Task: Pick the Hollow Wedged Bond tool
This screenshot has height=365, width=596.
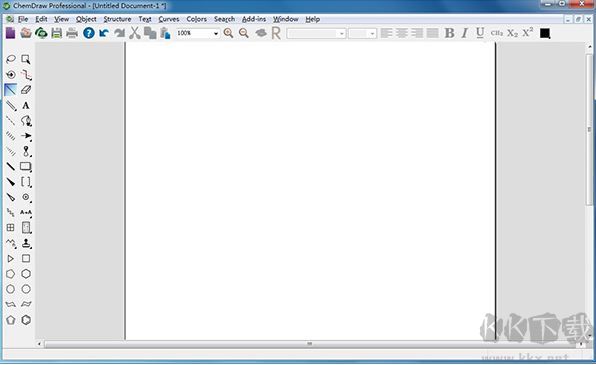Action: 11,197
